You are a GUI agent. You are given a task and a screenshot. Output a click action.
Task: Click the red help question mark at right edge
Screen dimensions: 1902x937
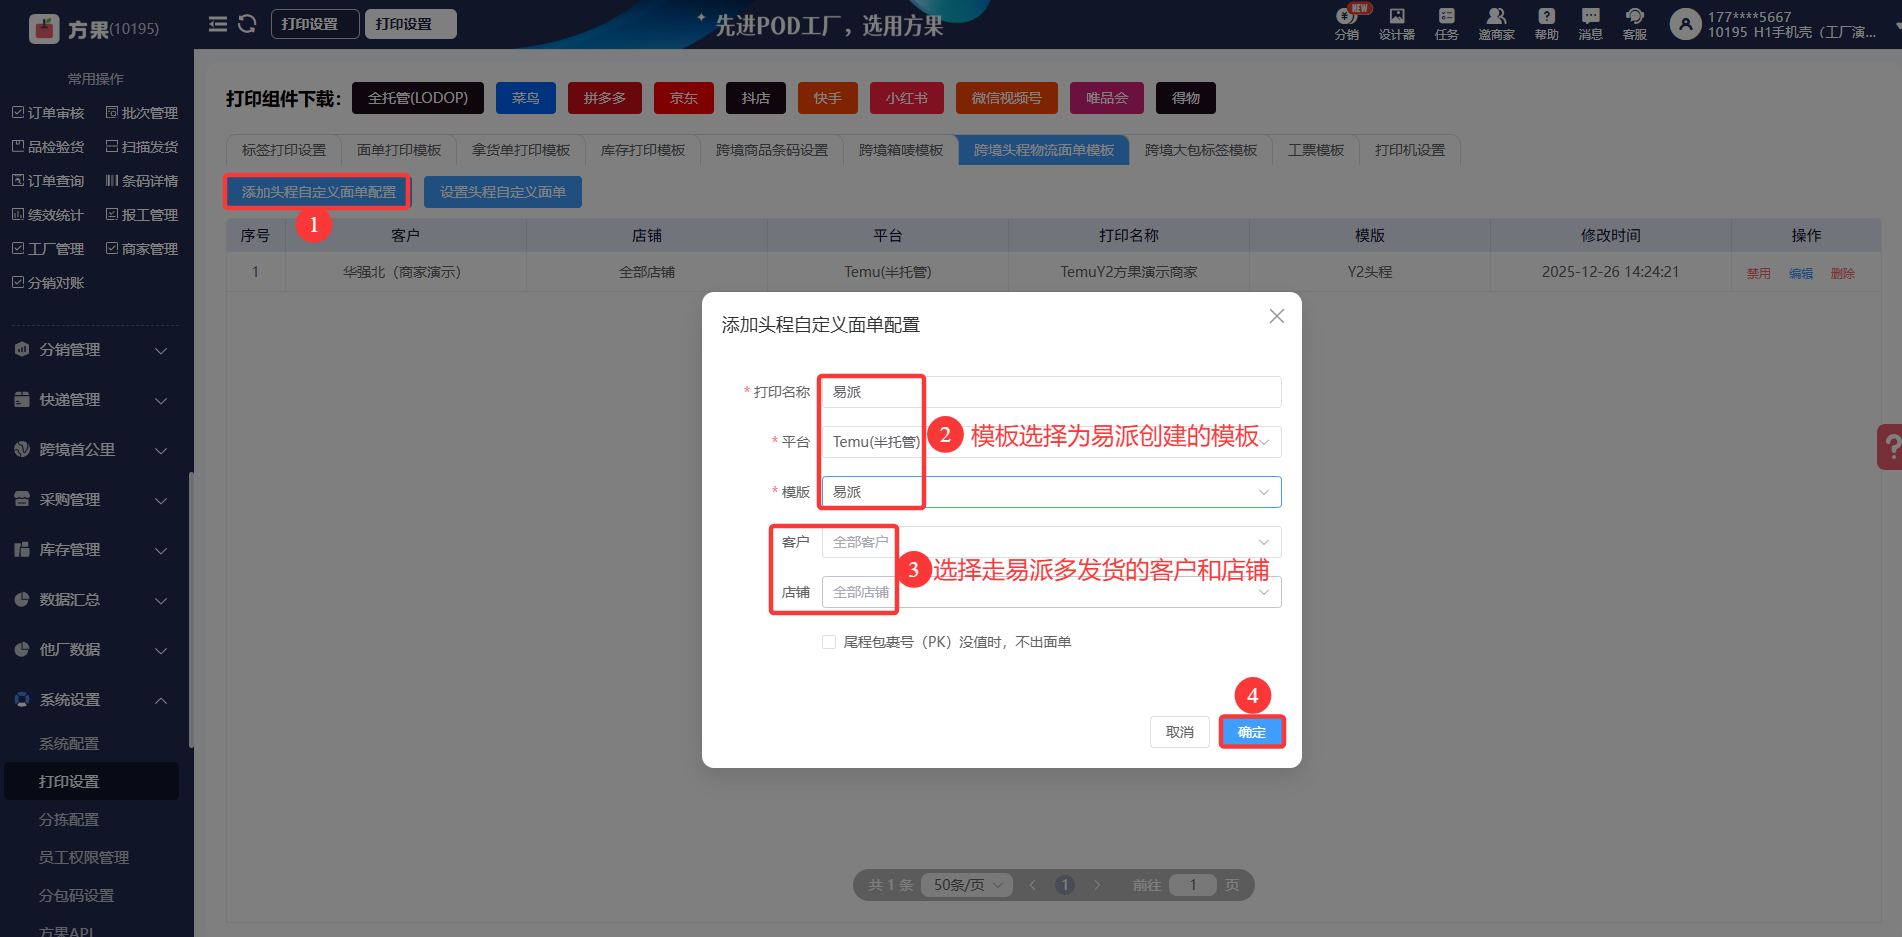coord(1889,447)
